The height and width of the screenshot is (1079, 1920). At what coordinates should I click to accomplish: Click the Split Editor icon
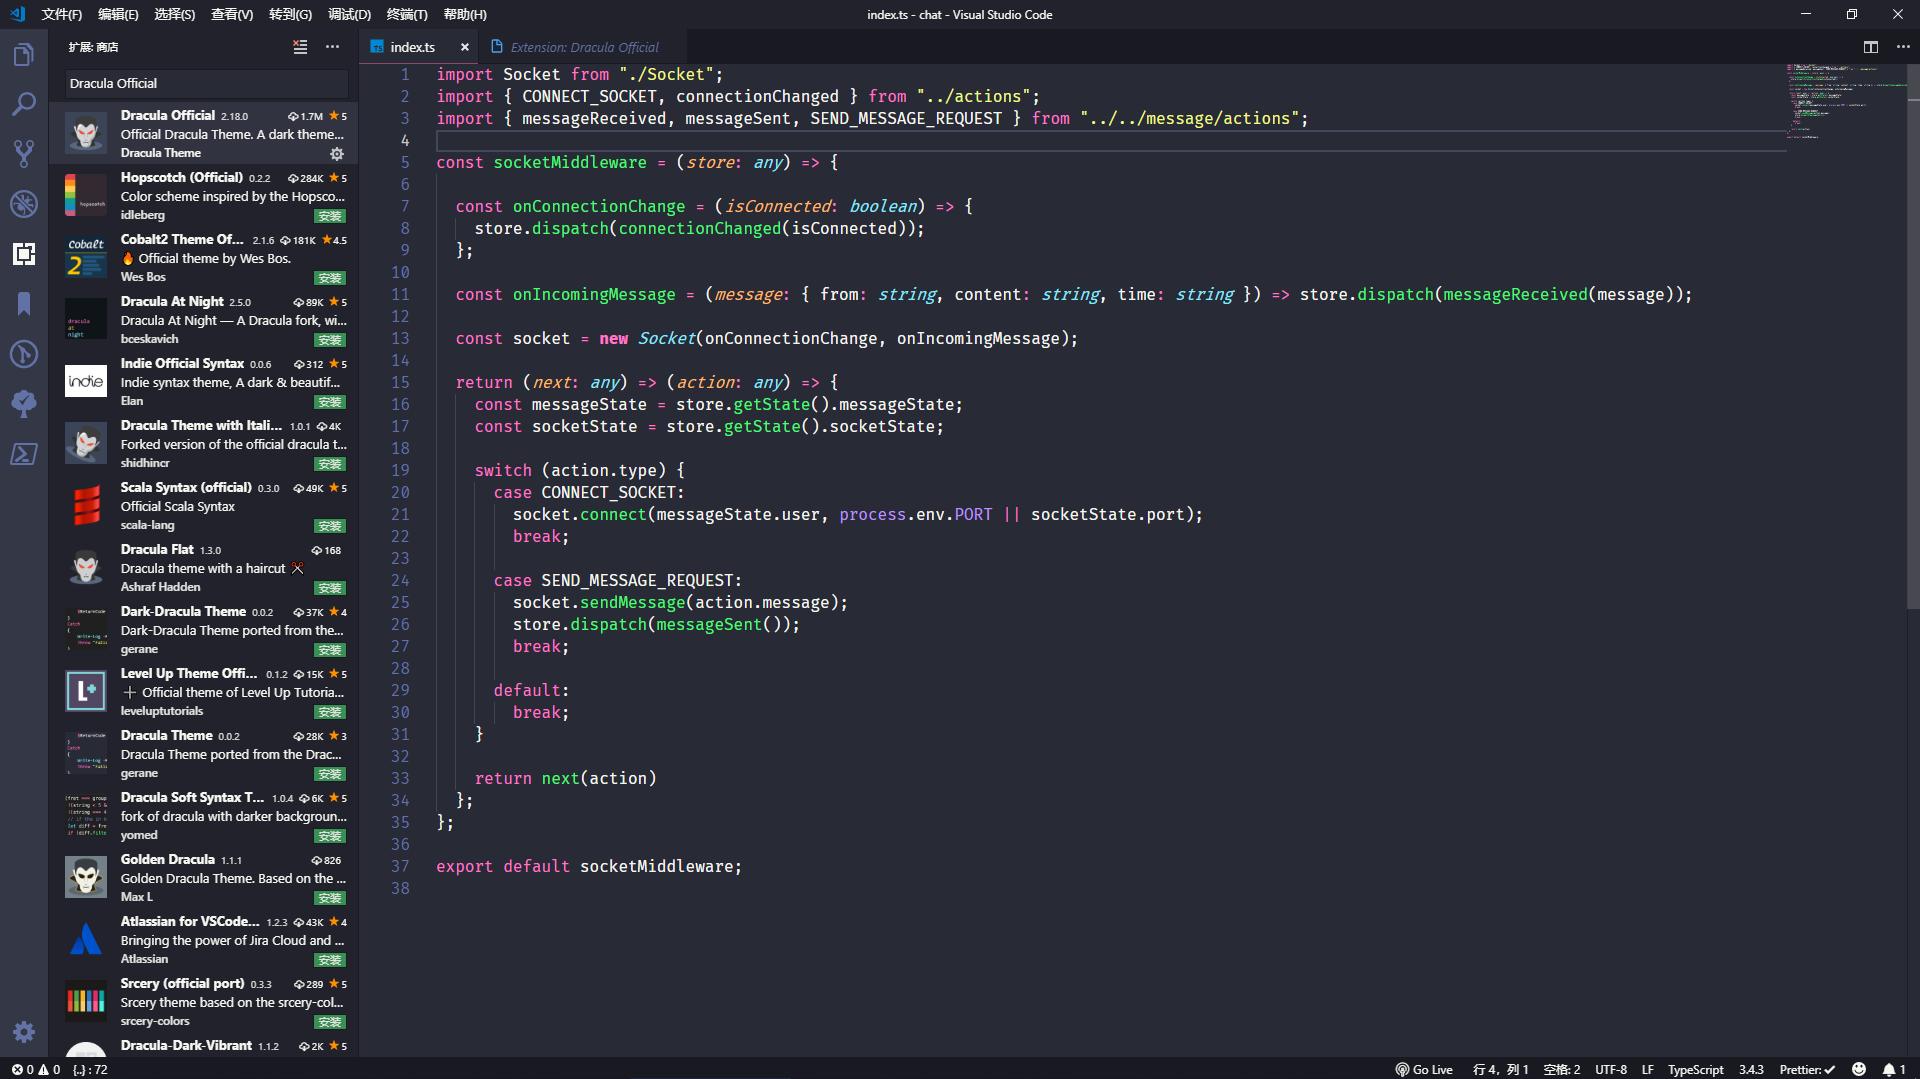(1870, 47)
